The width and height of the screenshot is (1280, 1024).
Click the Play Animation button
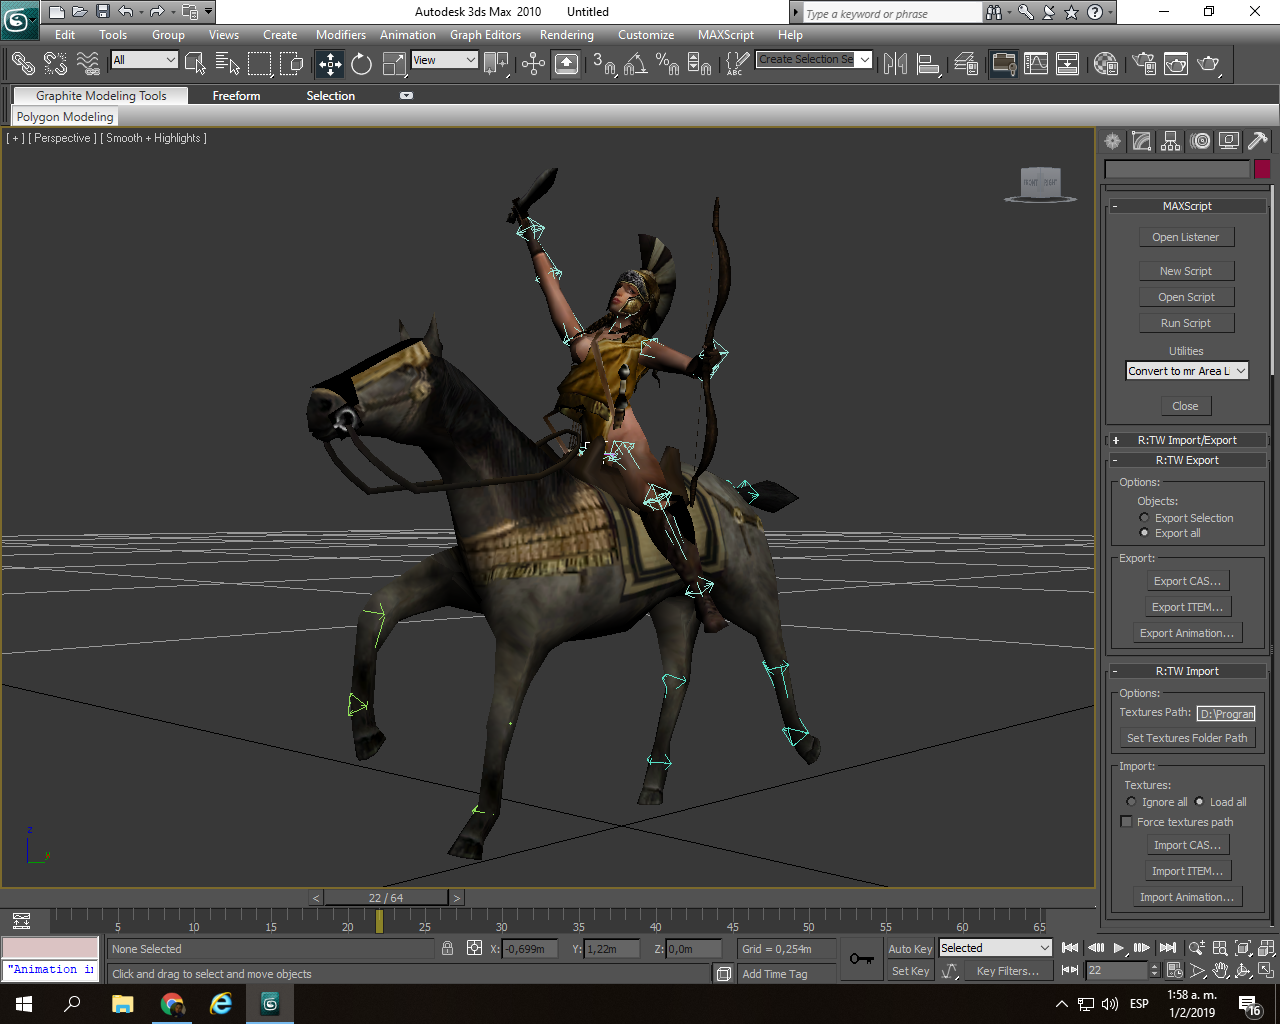coord(1119,948)
